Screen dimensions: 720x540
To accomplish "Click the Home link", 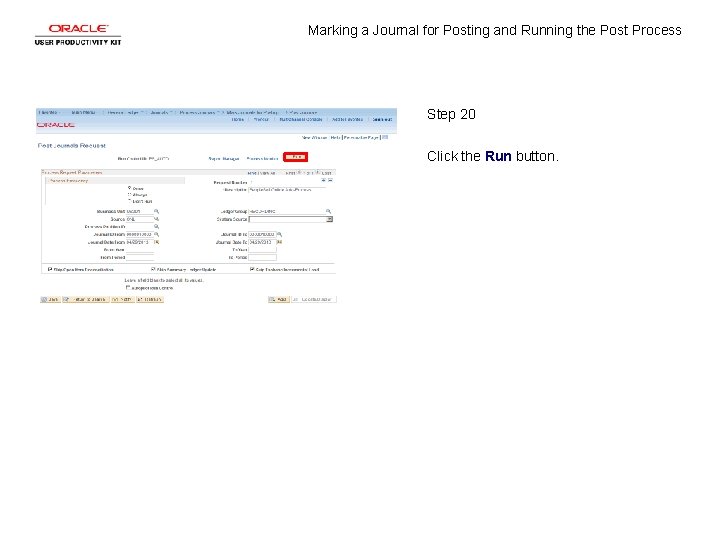I will click(x=237, y=119).
